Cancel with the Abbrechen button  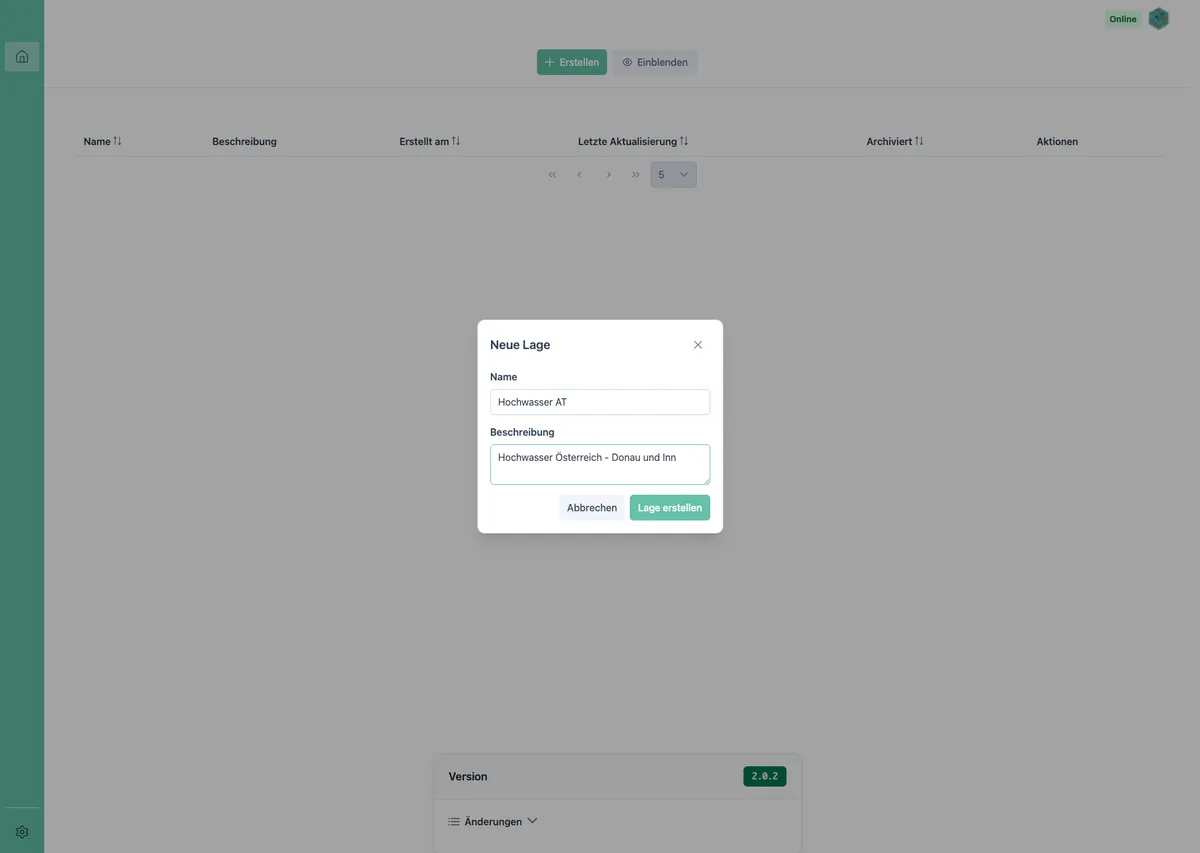coord(592,508)
